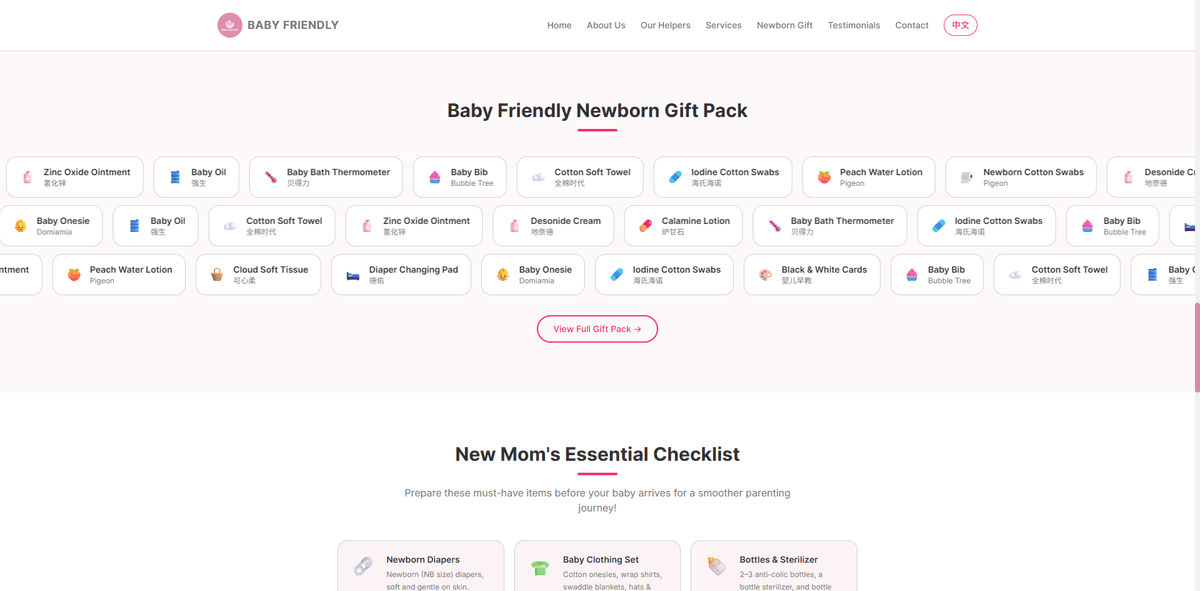The width and height of the screenshot is (1200, 591).
Task: Select the Testimonials menu item
Action: coord(854,25)
